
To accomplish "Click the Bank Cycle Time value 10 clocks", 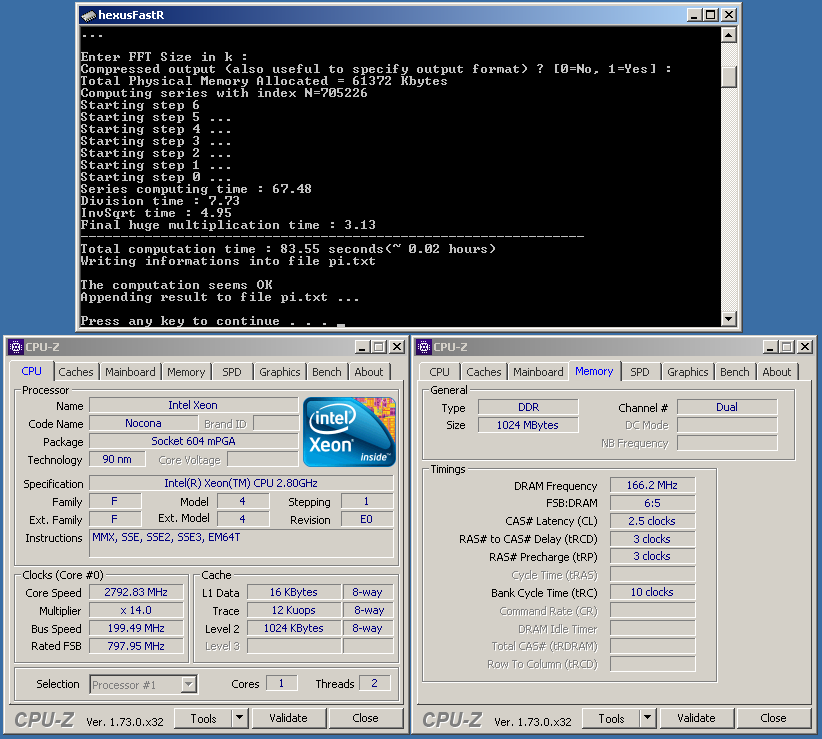I will [x=652, y=592].
